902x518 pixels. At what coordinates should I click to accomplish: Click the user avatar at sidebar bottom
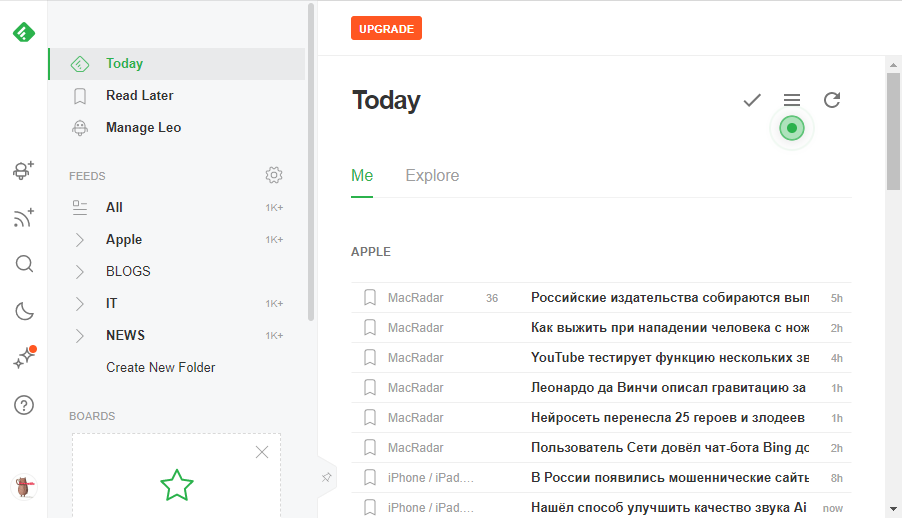[24, 487]
